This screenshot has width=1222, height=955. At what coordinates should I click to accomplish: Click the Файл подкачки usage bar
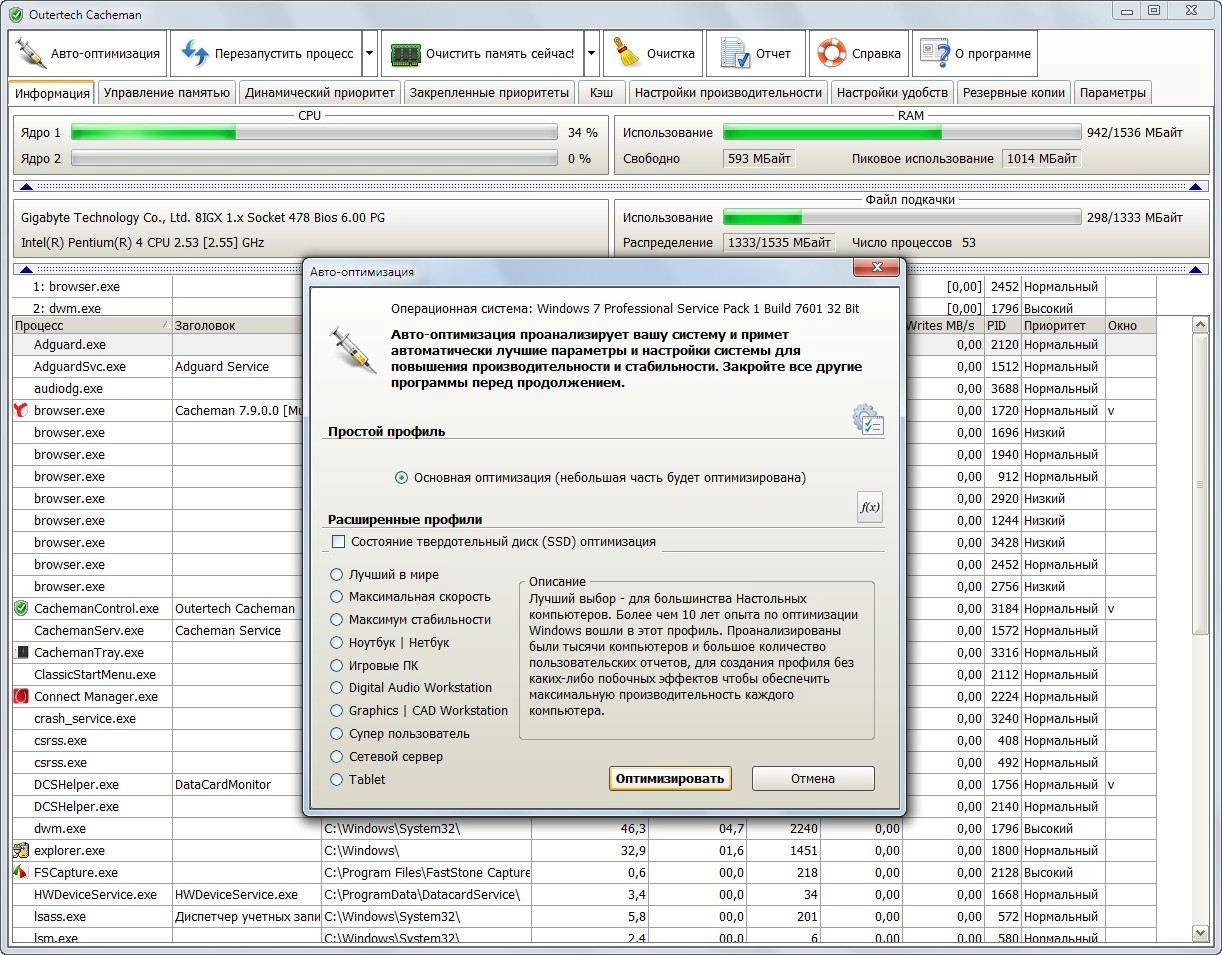click(902, 217)
